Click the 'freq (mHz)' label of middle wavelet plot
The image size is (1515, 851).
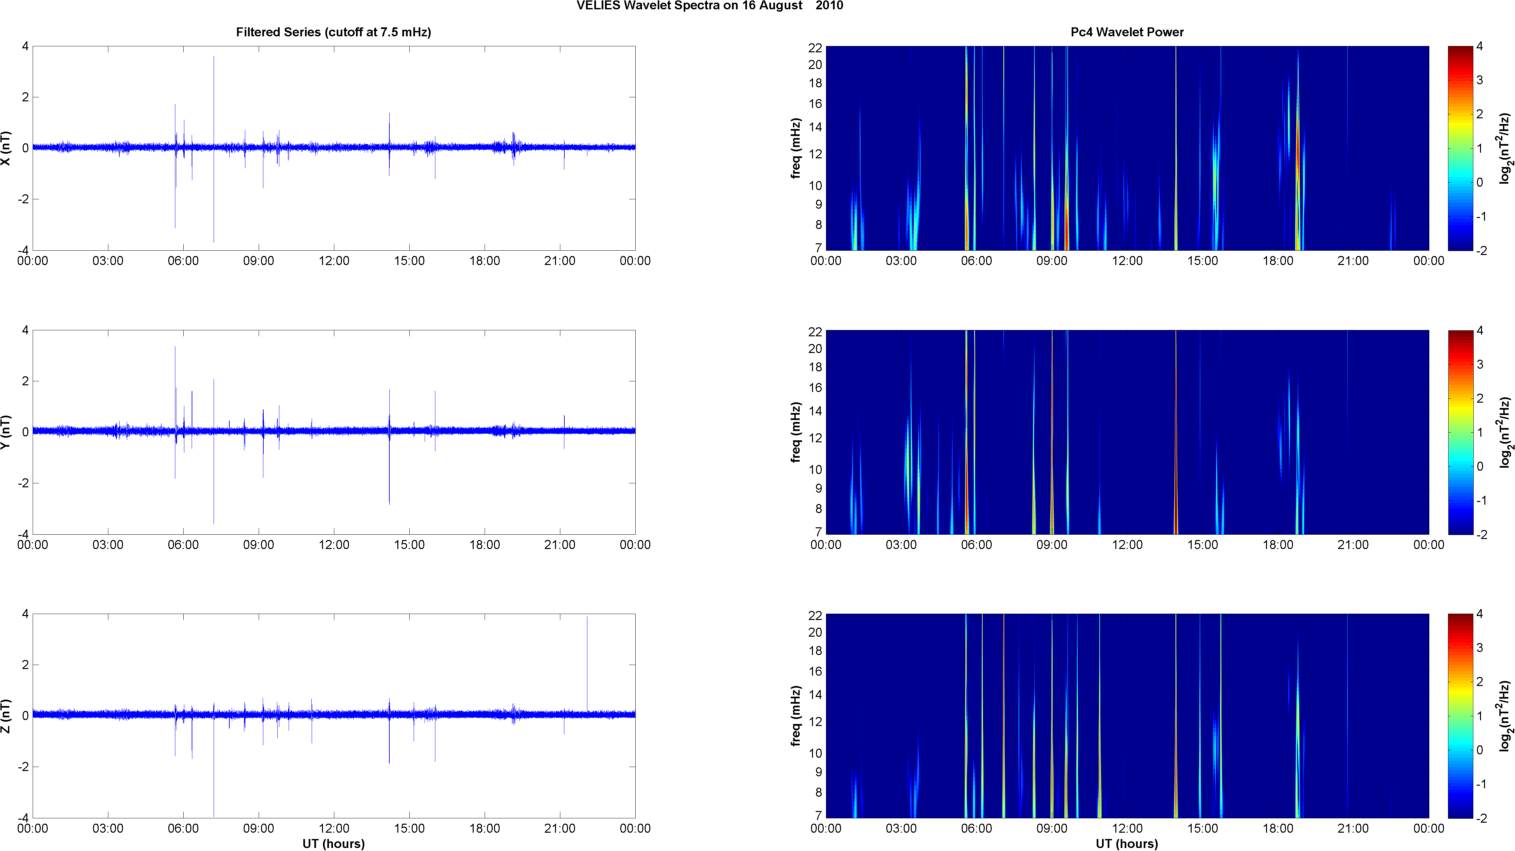point(796,432)
